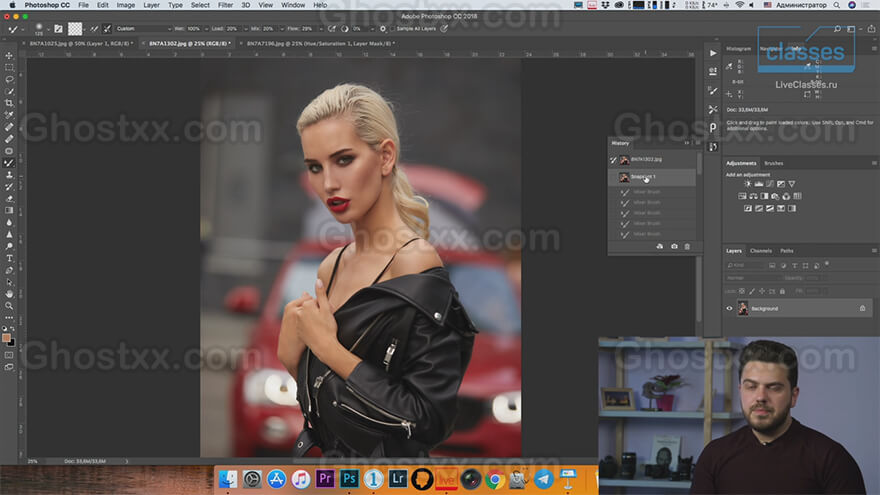Switch to the Brushes tab

[773, 163]
